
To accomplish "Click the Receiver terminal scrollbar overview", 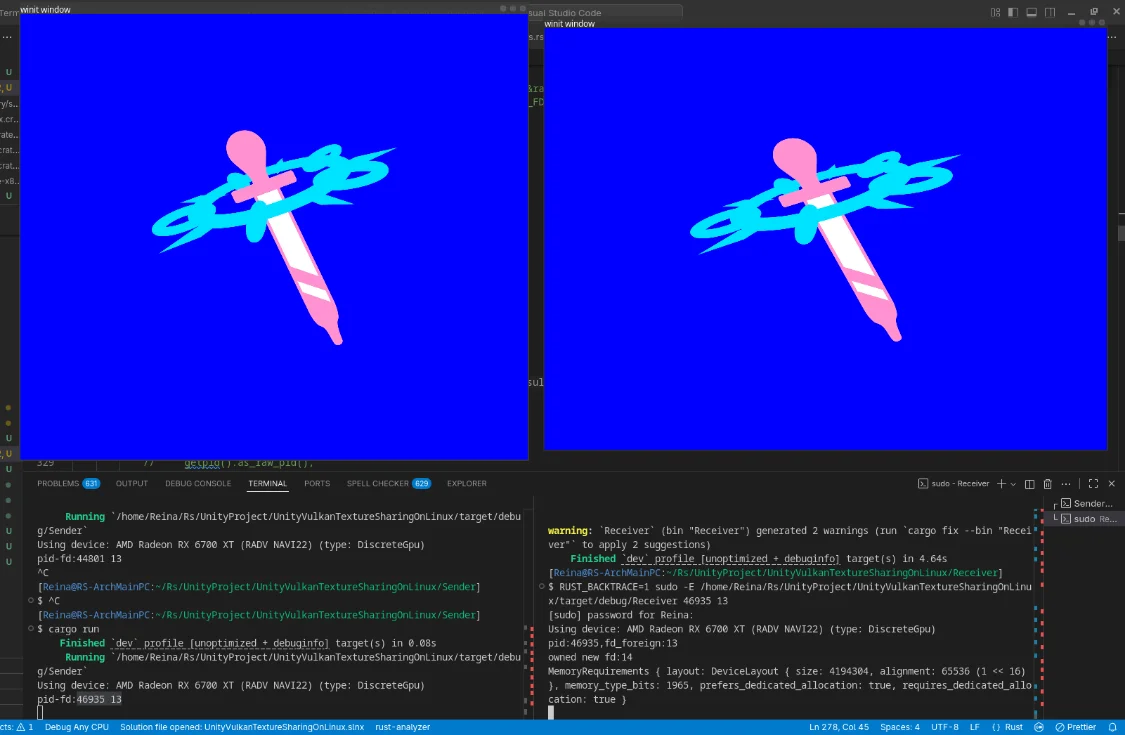I will pos(1038,614).
